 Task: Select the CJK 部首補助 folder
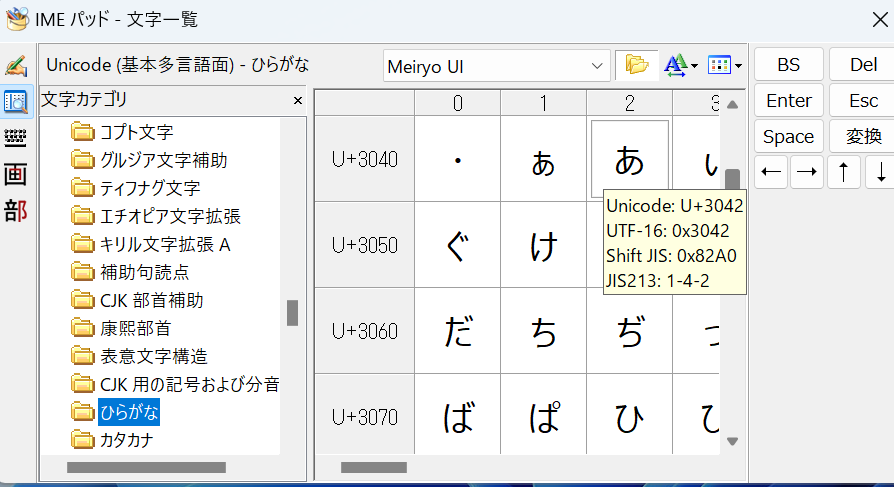pyautogui.click(x=137, y=301)
